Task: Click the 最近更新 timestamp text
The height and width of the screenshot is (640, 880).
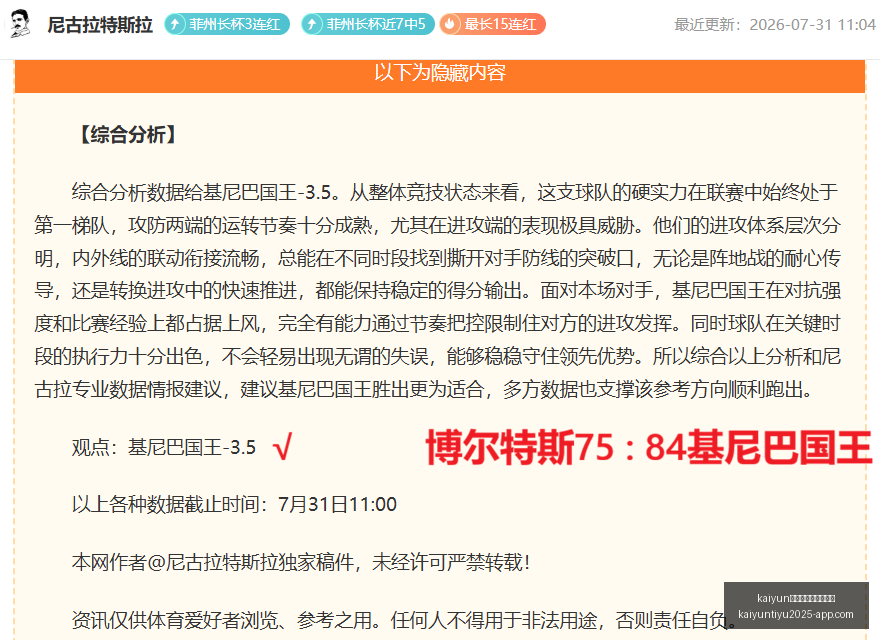Action: pos(774,25)
